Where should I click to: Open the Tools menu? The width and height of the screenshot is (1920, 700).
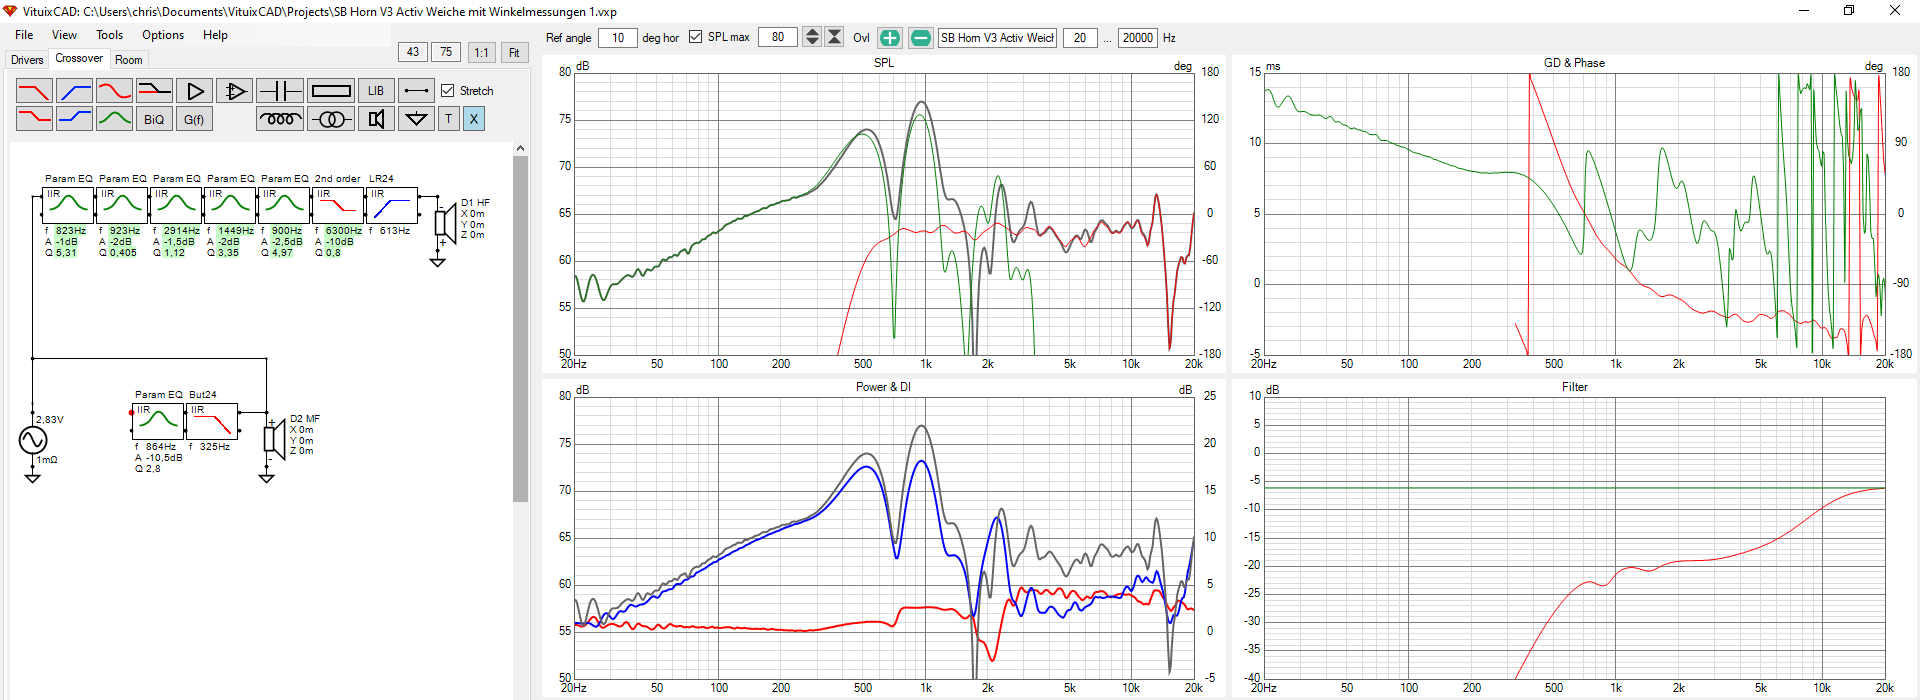tap(110, 35)
